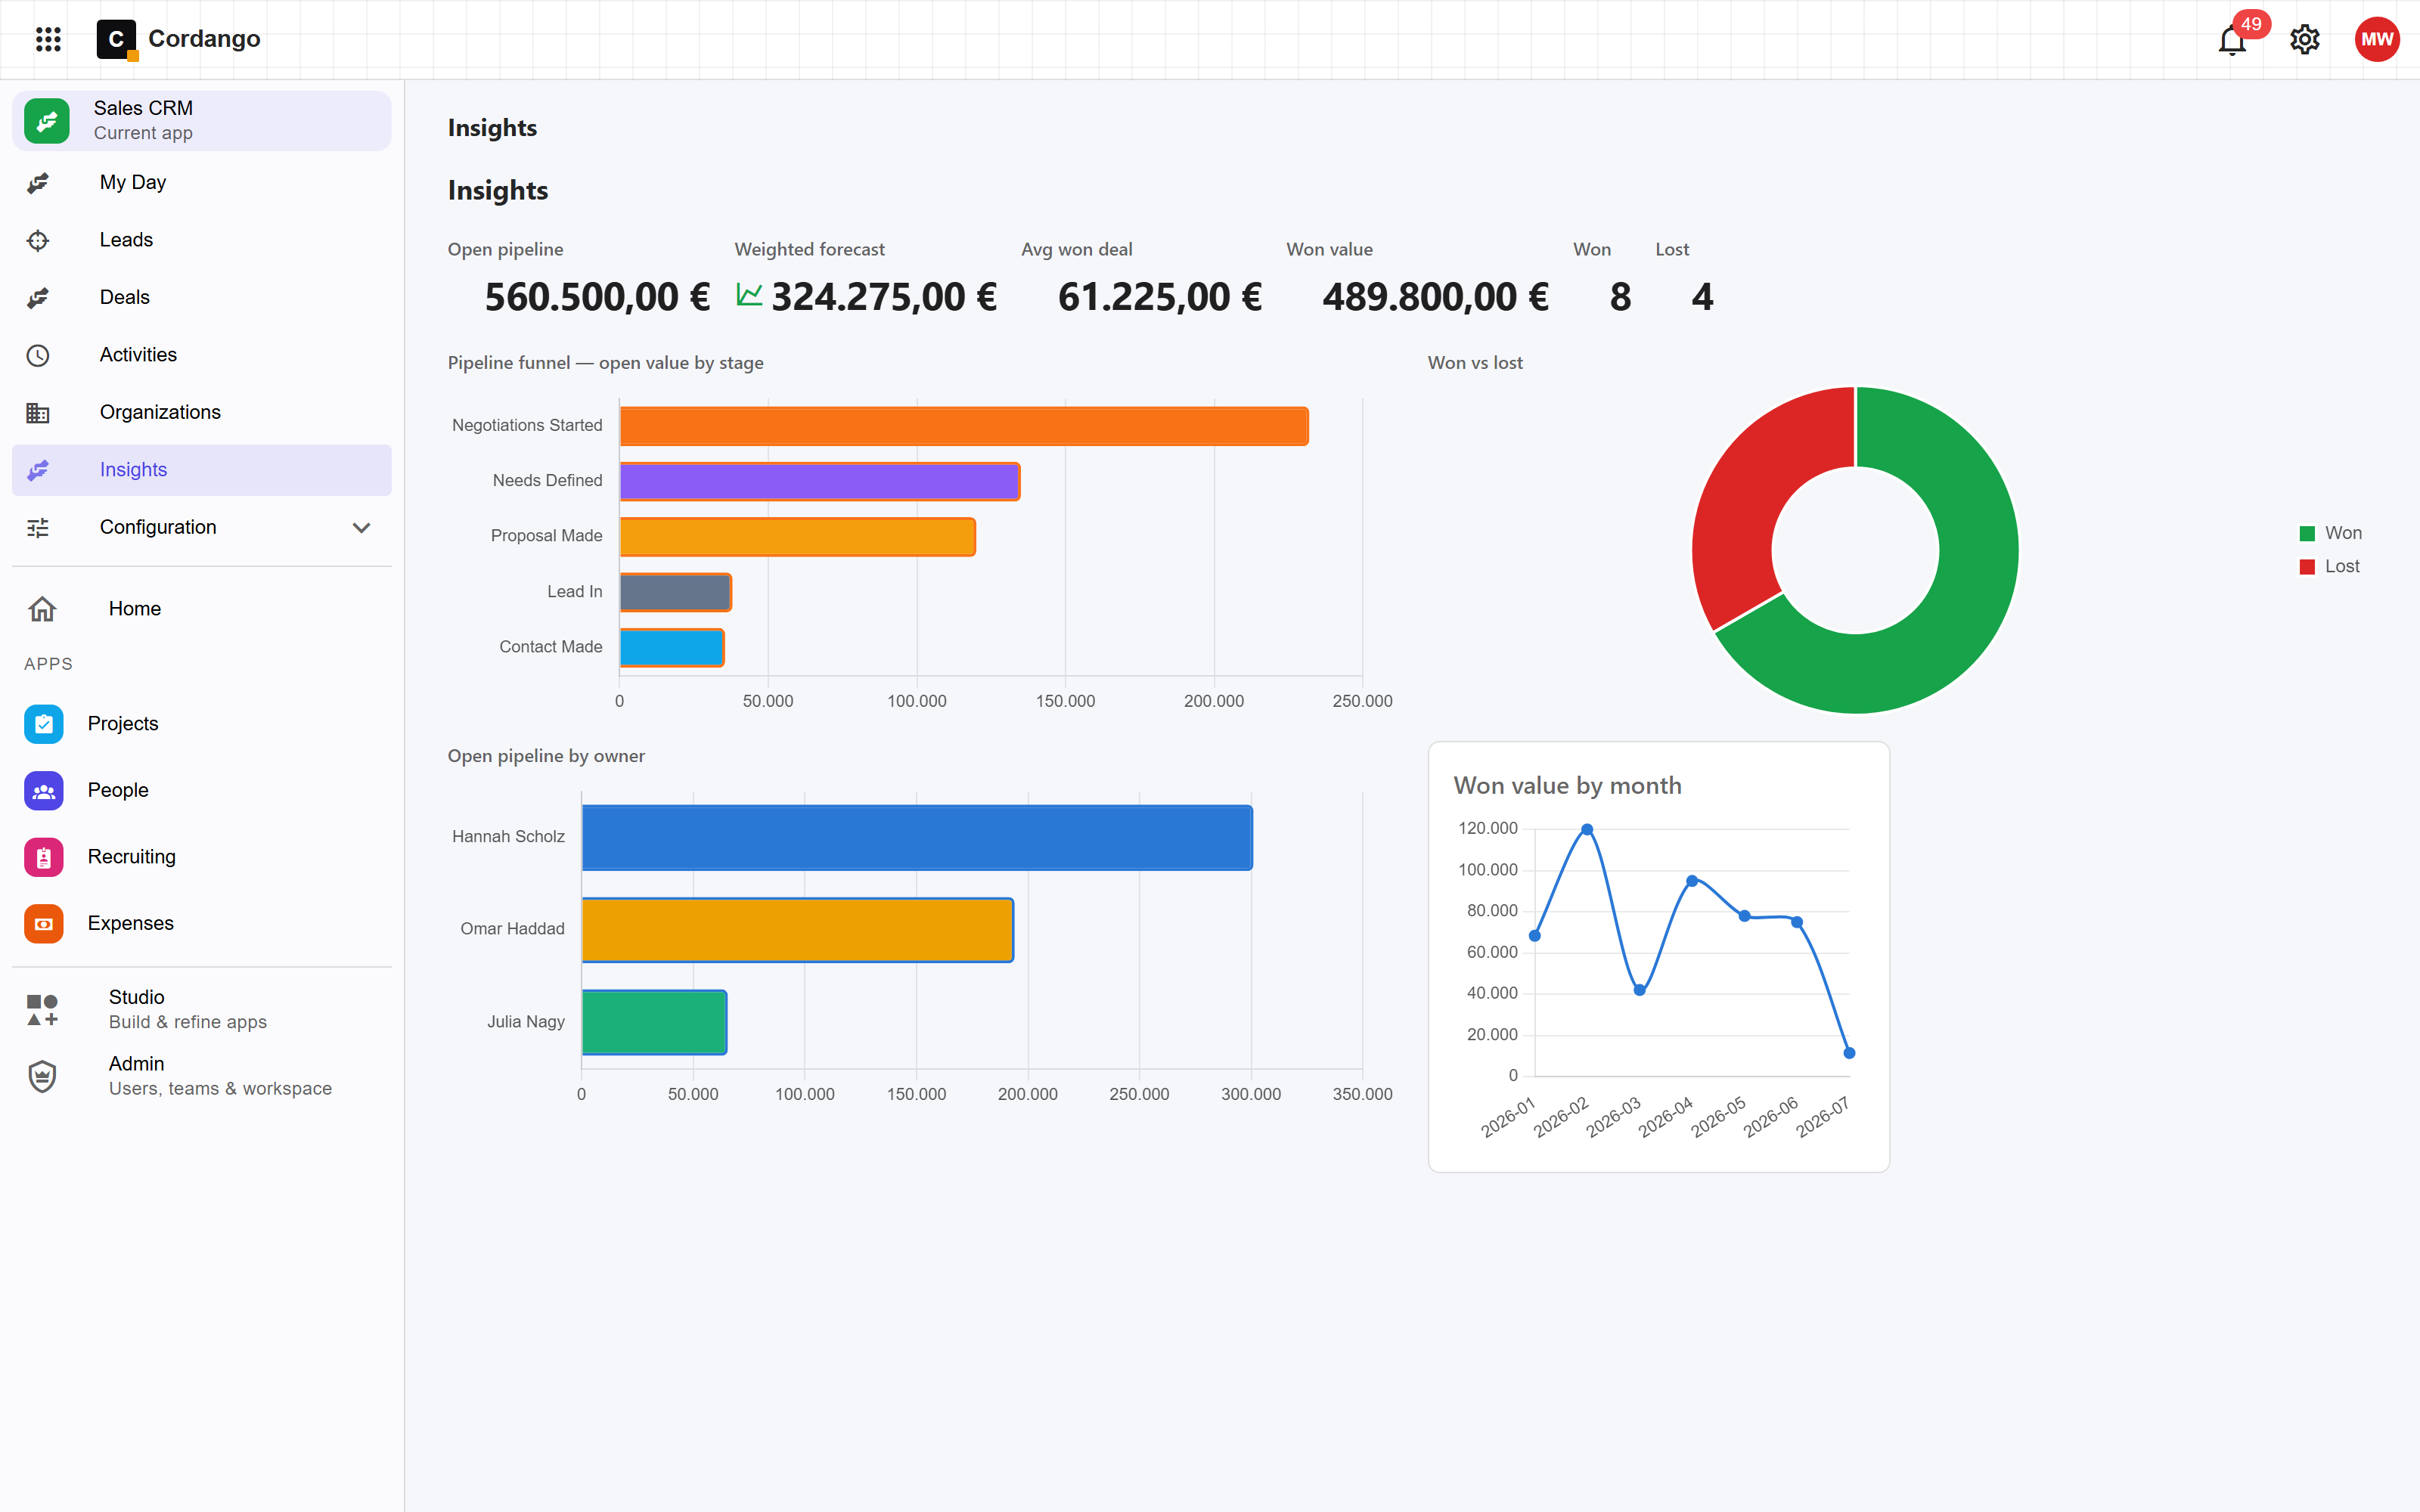Click the Deals handshake icon
Viewport: 2420px width, 1512px height.
tap(38, 298)
